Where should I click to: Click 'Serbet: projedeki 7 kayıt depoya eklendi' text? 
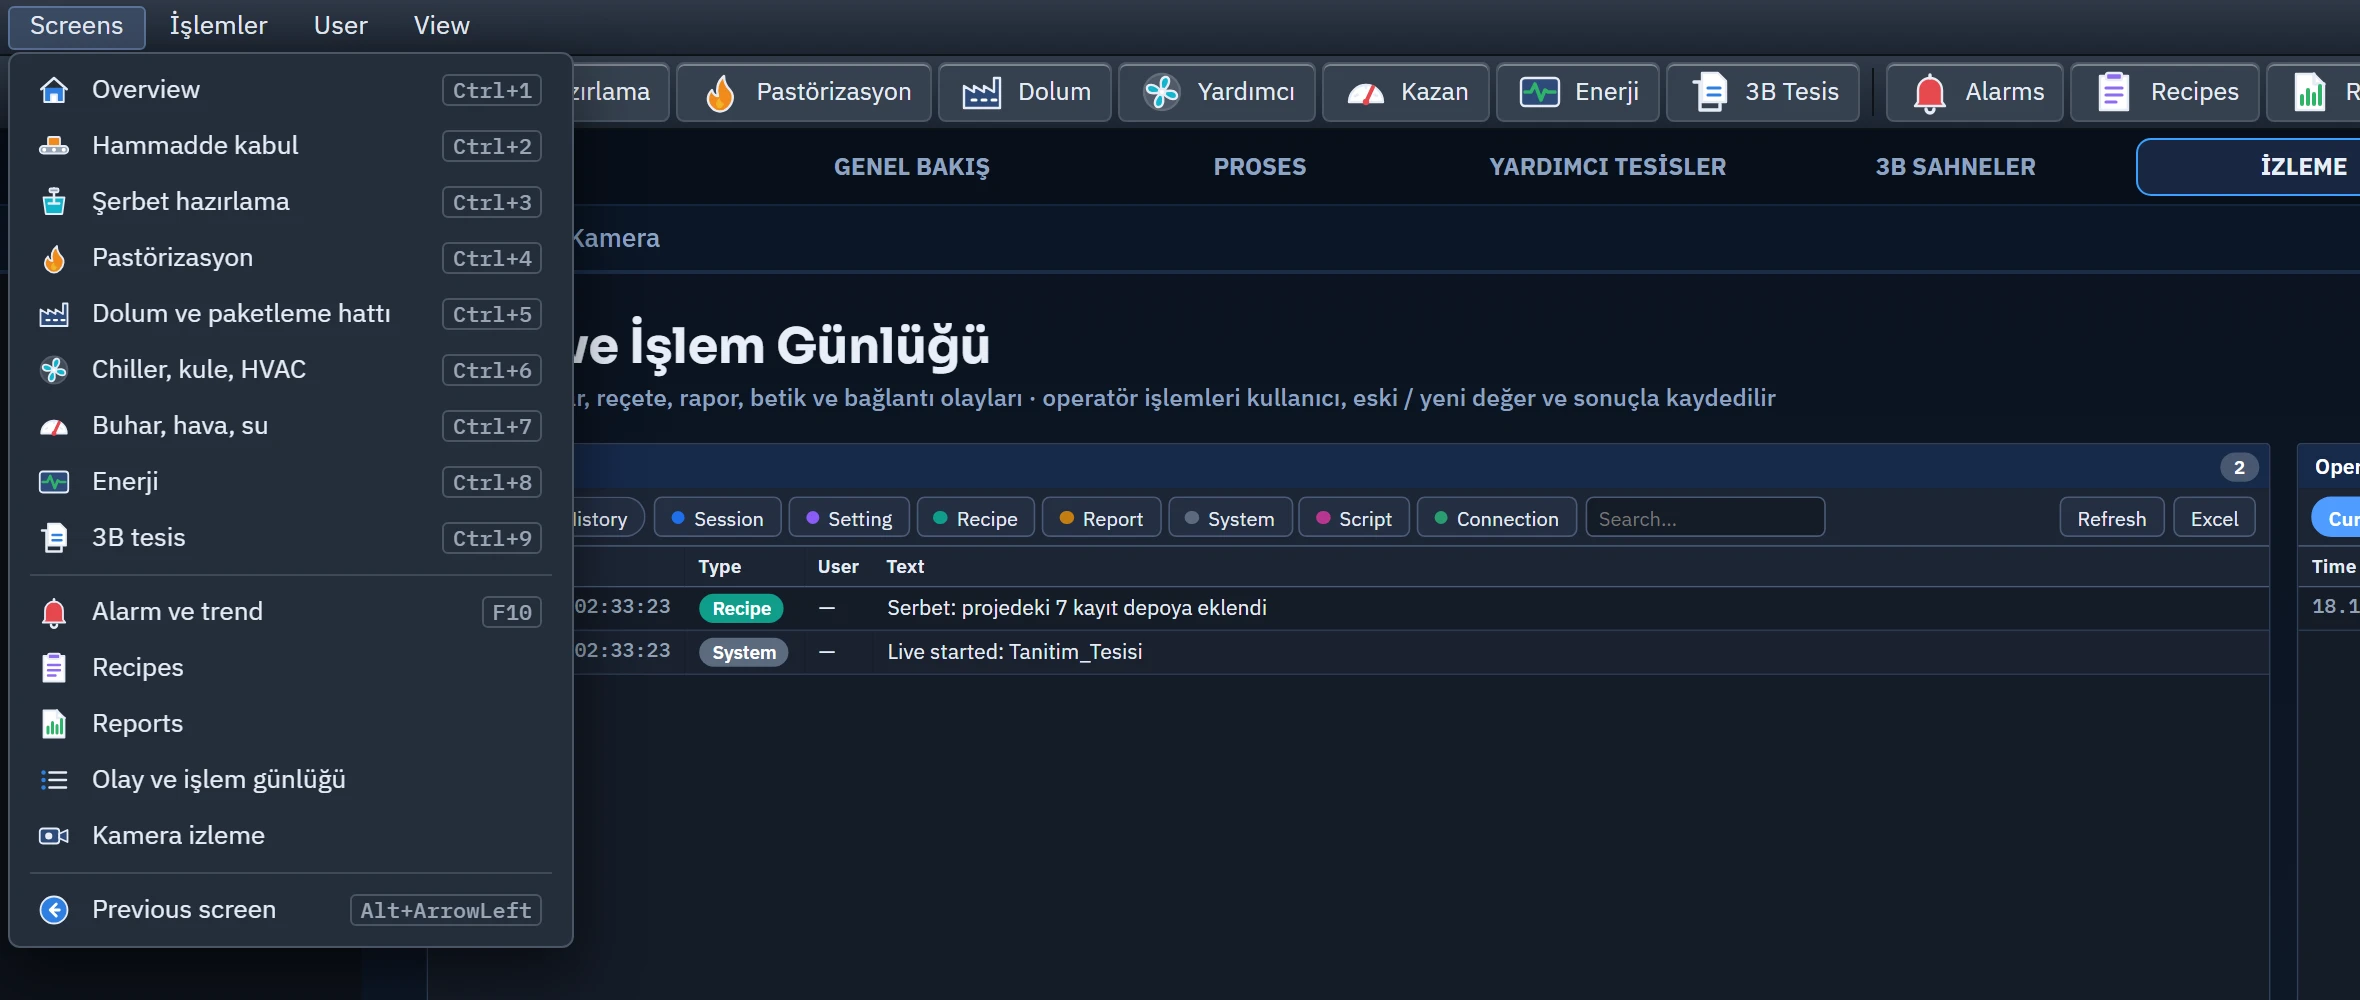1077,608
